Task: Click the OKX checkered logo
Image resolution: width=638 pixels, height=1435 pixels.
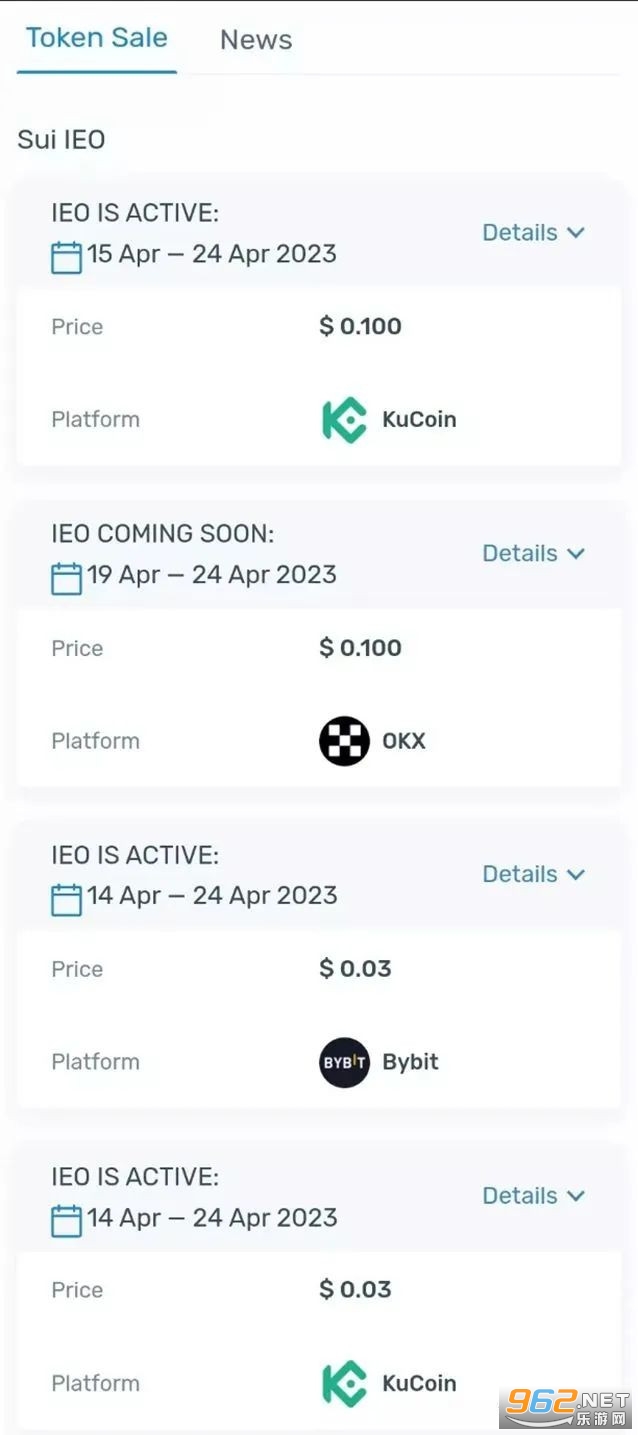Action: tap(344, 741)
